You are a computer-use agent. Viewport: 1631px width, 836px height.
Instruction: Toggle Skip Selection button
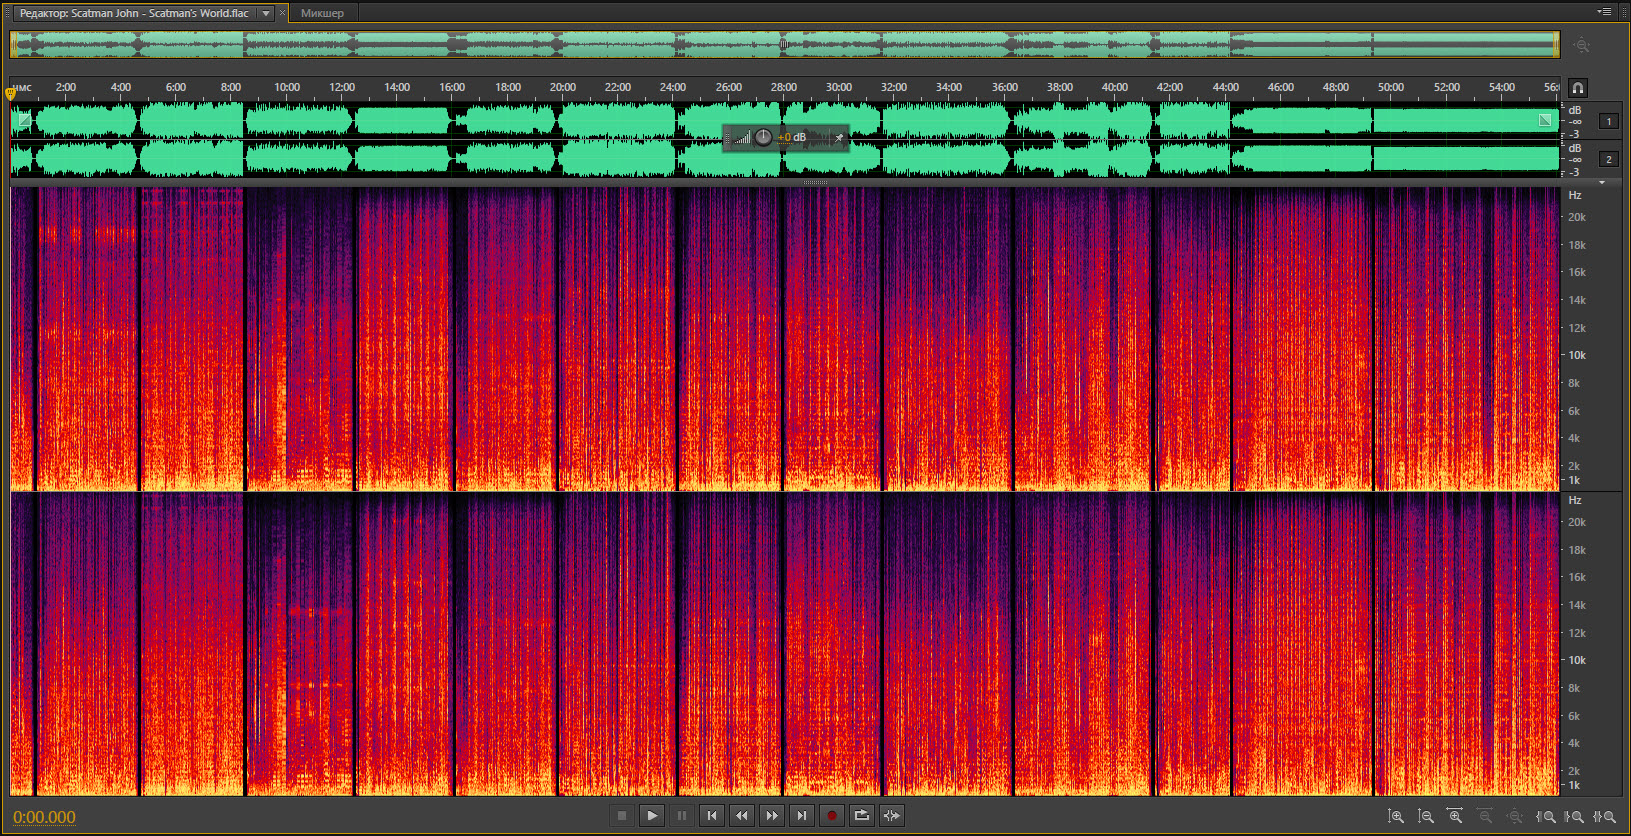pos(892,816)
